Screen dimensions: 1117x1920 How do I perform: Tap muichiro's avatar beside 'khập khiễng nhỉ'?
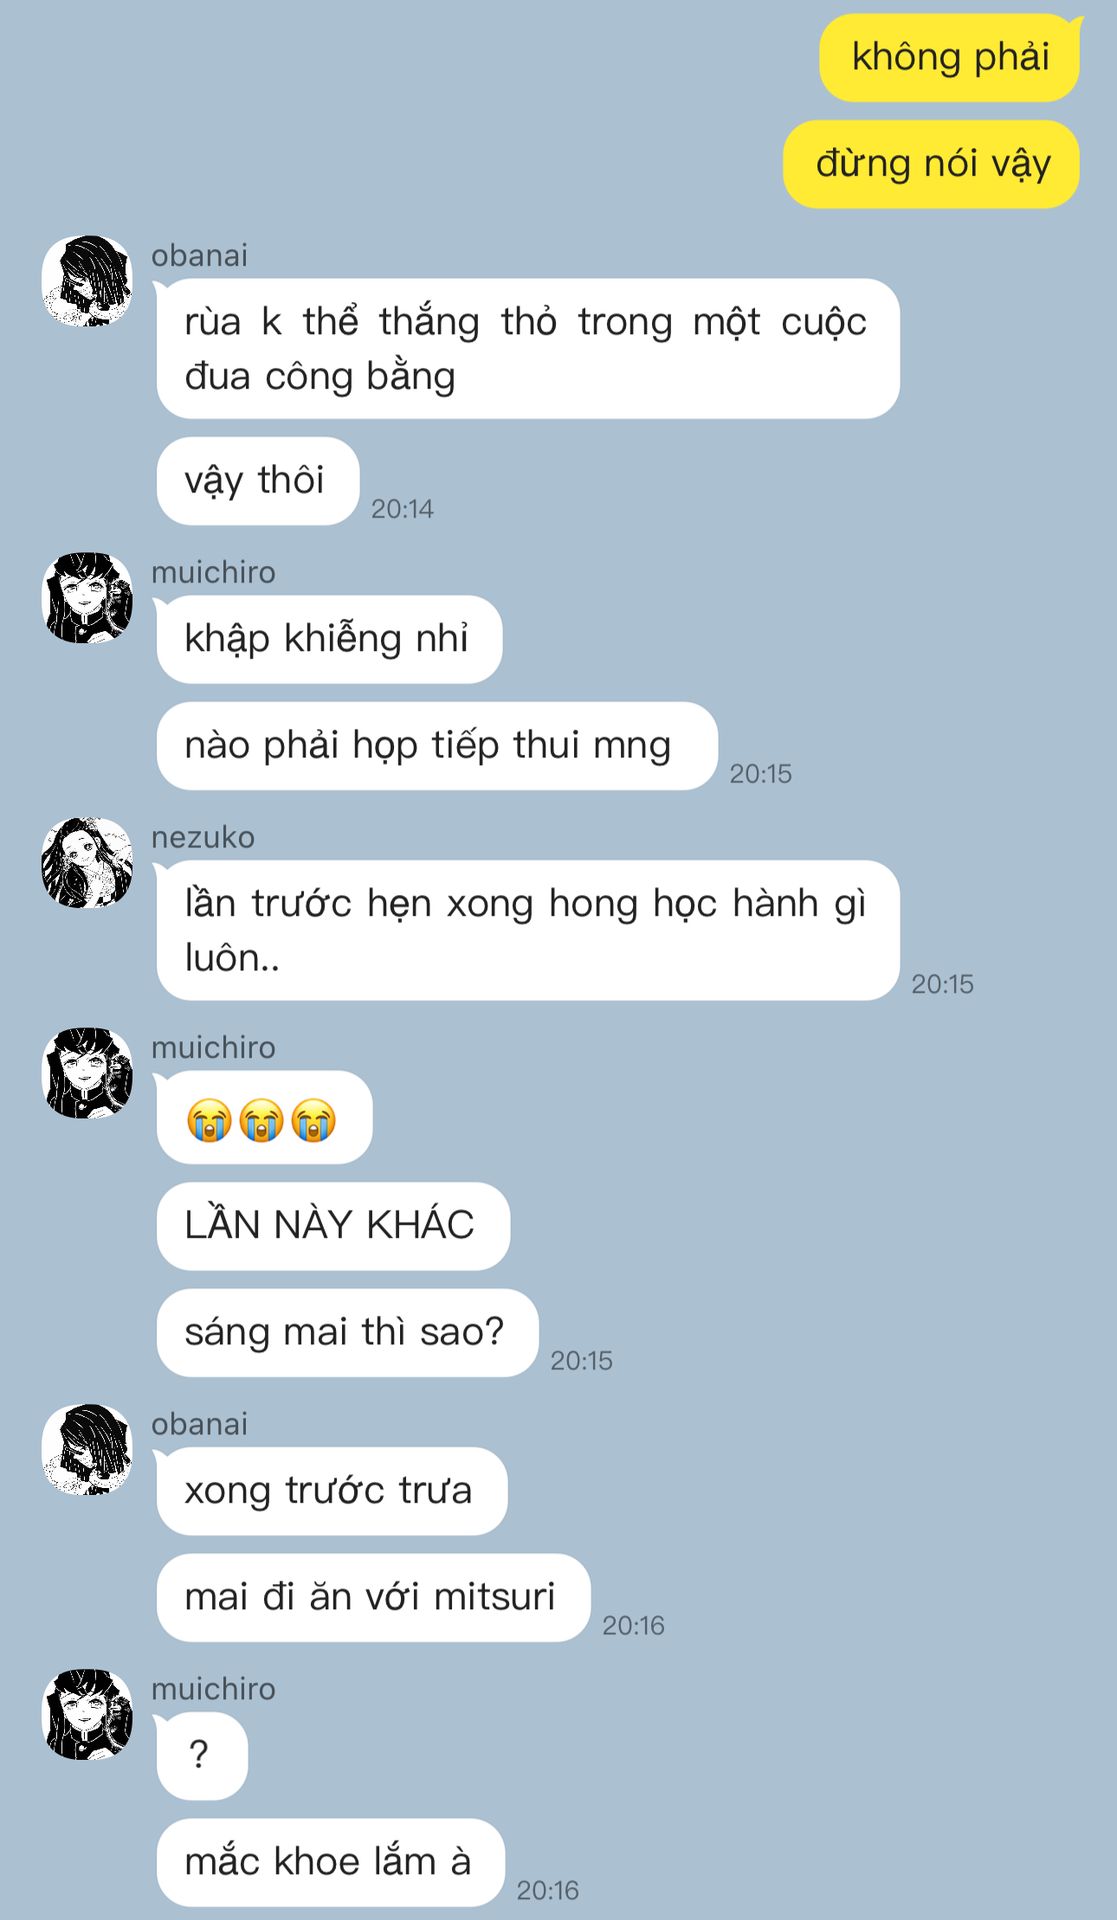pyautogui.click(x=87, y=598)
